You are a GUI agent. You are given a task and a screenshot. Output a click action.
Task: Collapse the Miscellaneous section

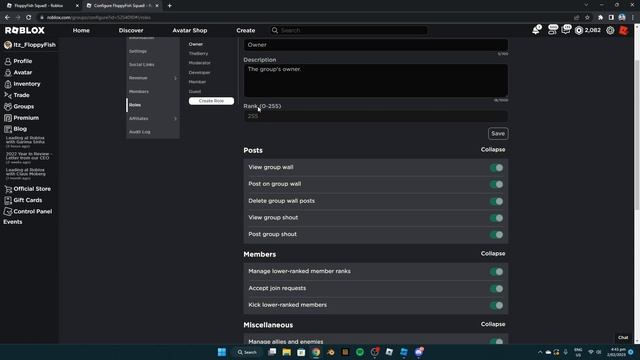pos(493,324)
